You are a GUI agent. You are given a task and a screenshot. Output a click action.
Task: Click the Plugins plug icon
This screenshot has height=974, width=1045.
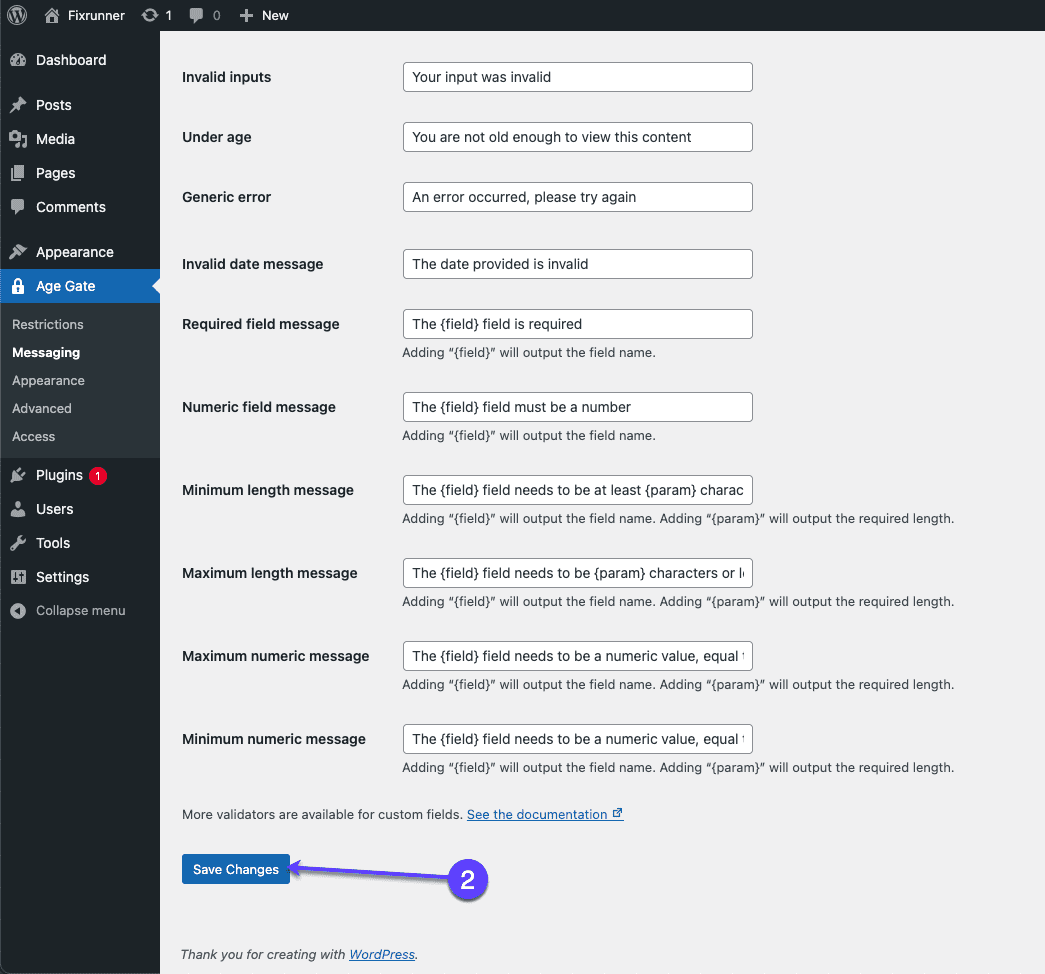[18, 475]
